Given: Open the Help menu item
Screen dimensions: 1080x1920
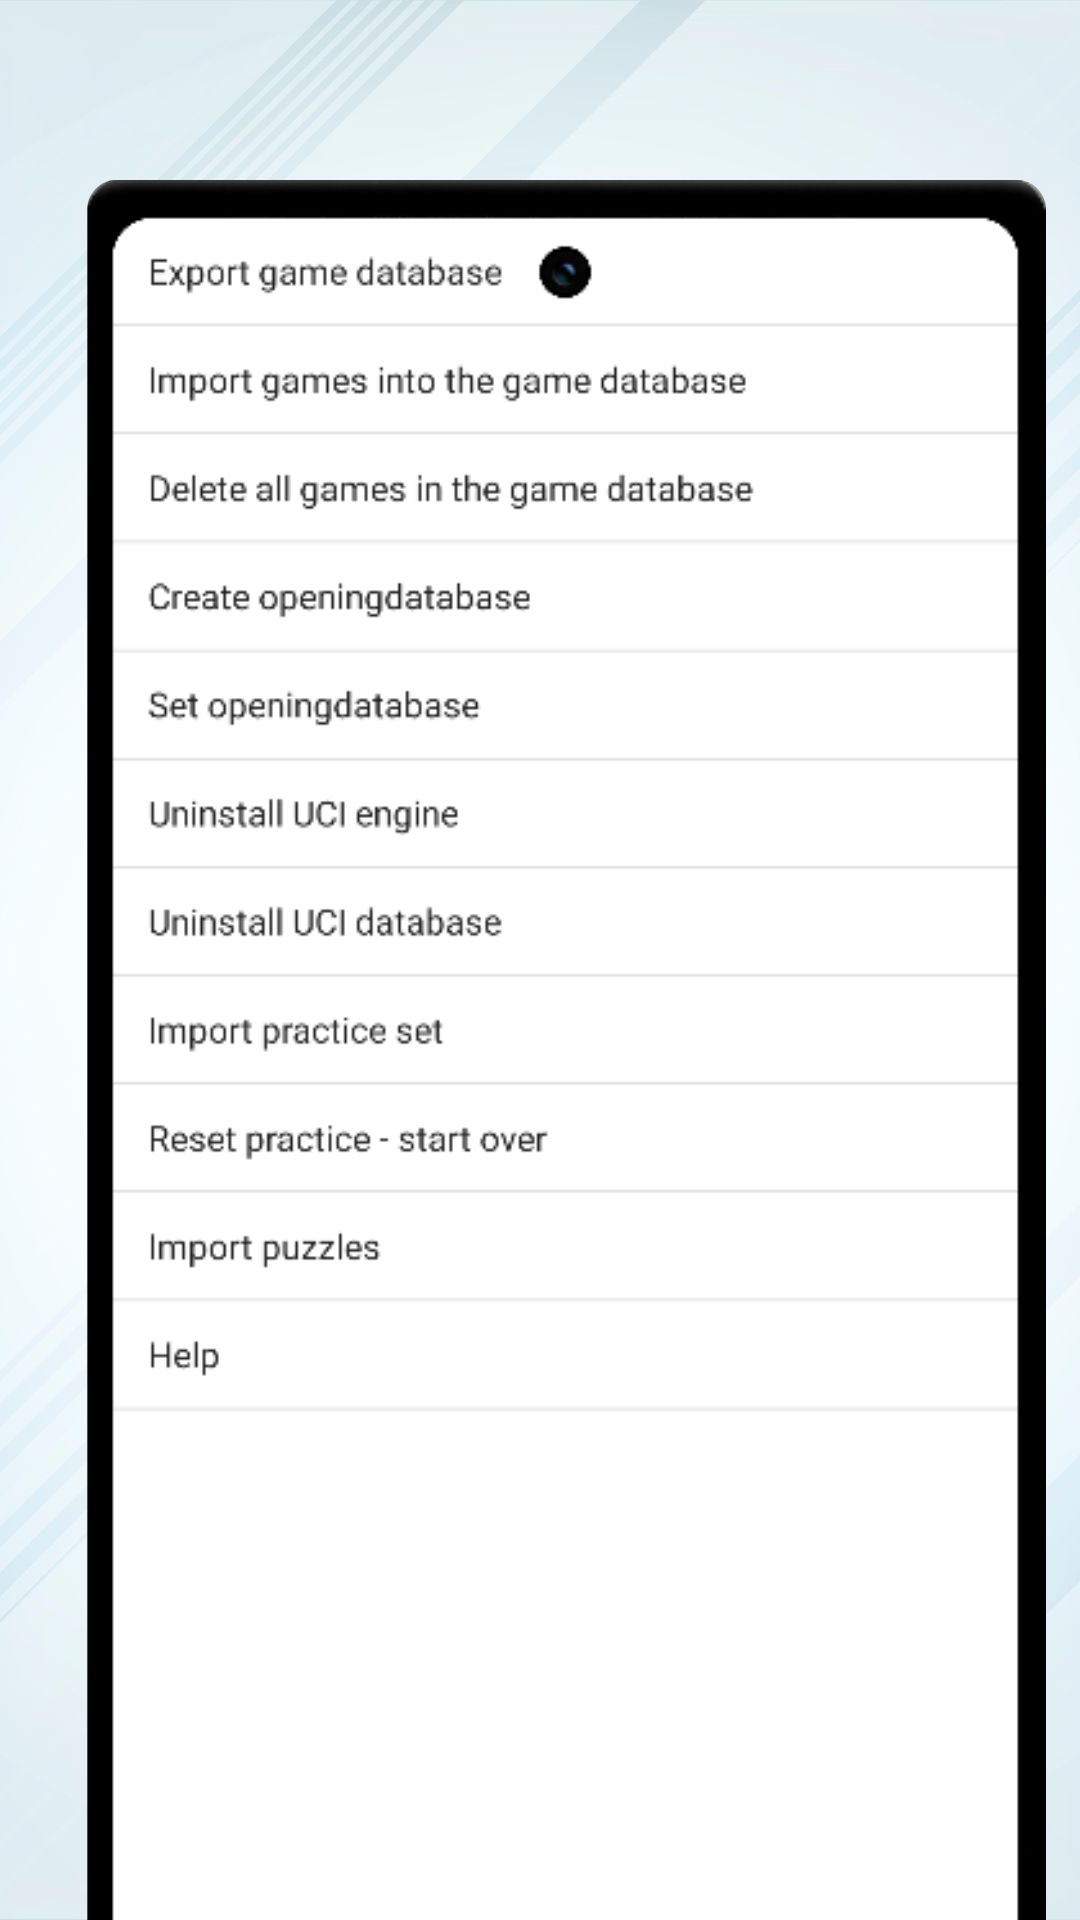Looking at the screenshot, I should pos(184,1356).
